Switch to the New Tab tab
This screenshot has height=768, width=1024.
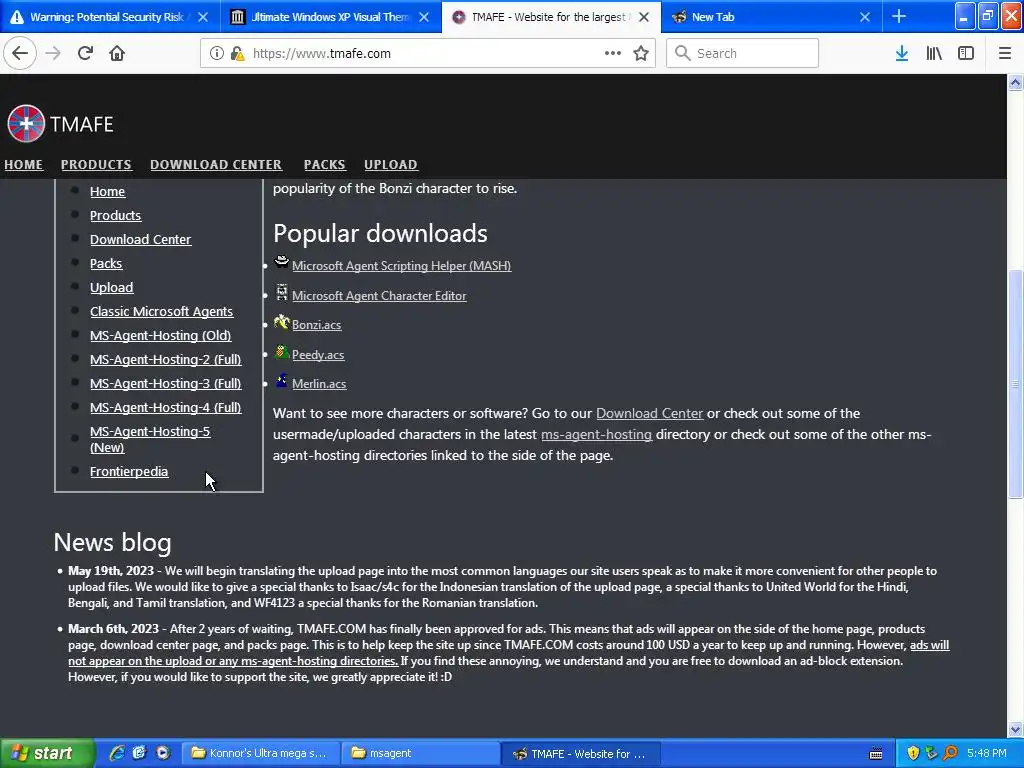click(771, 17)
